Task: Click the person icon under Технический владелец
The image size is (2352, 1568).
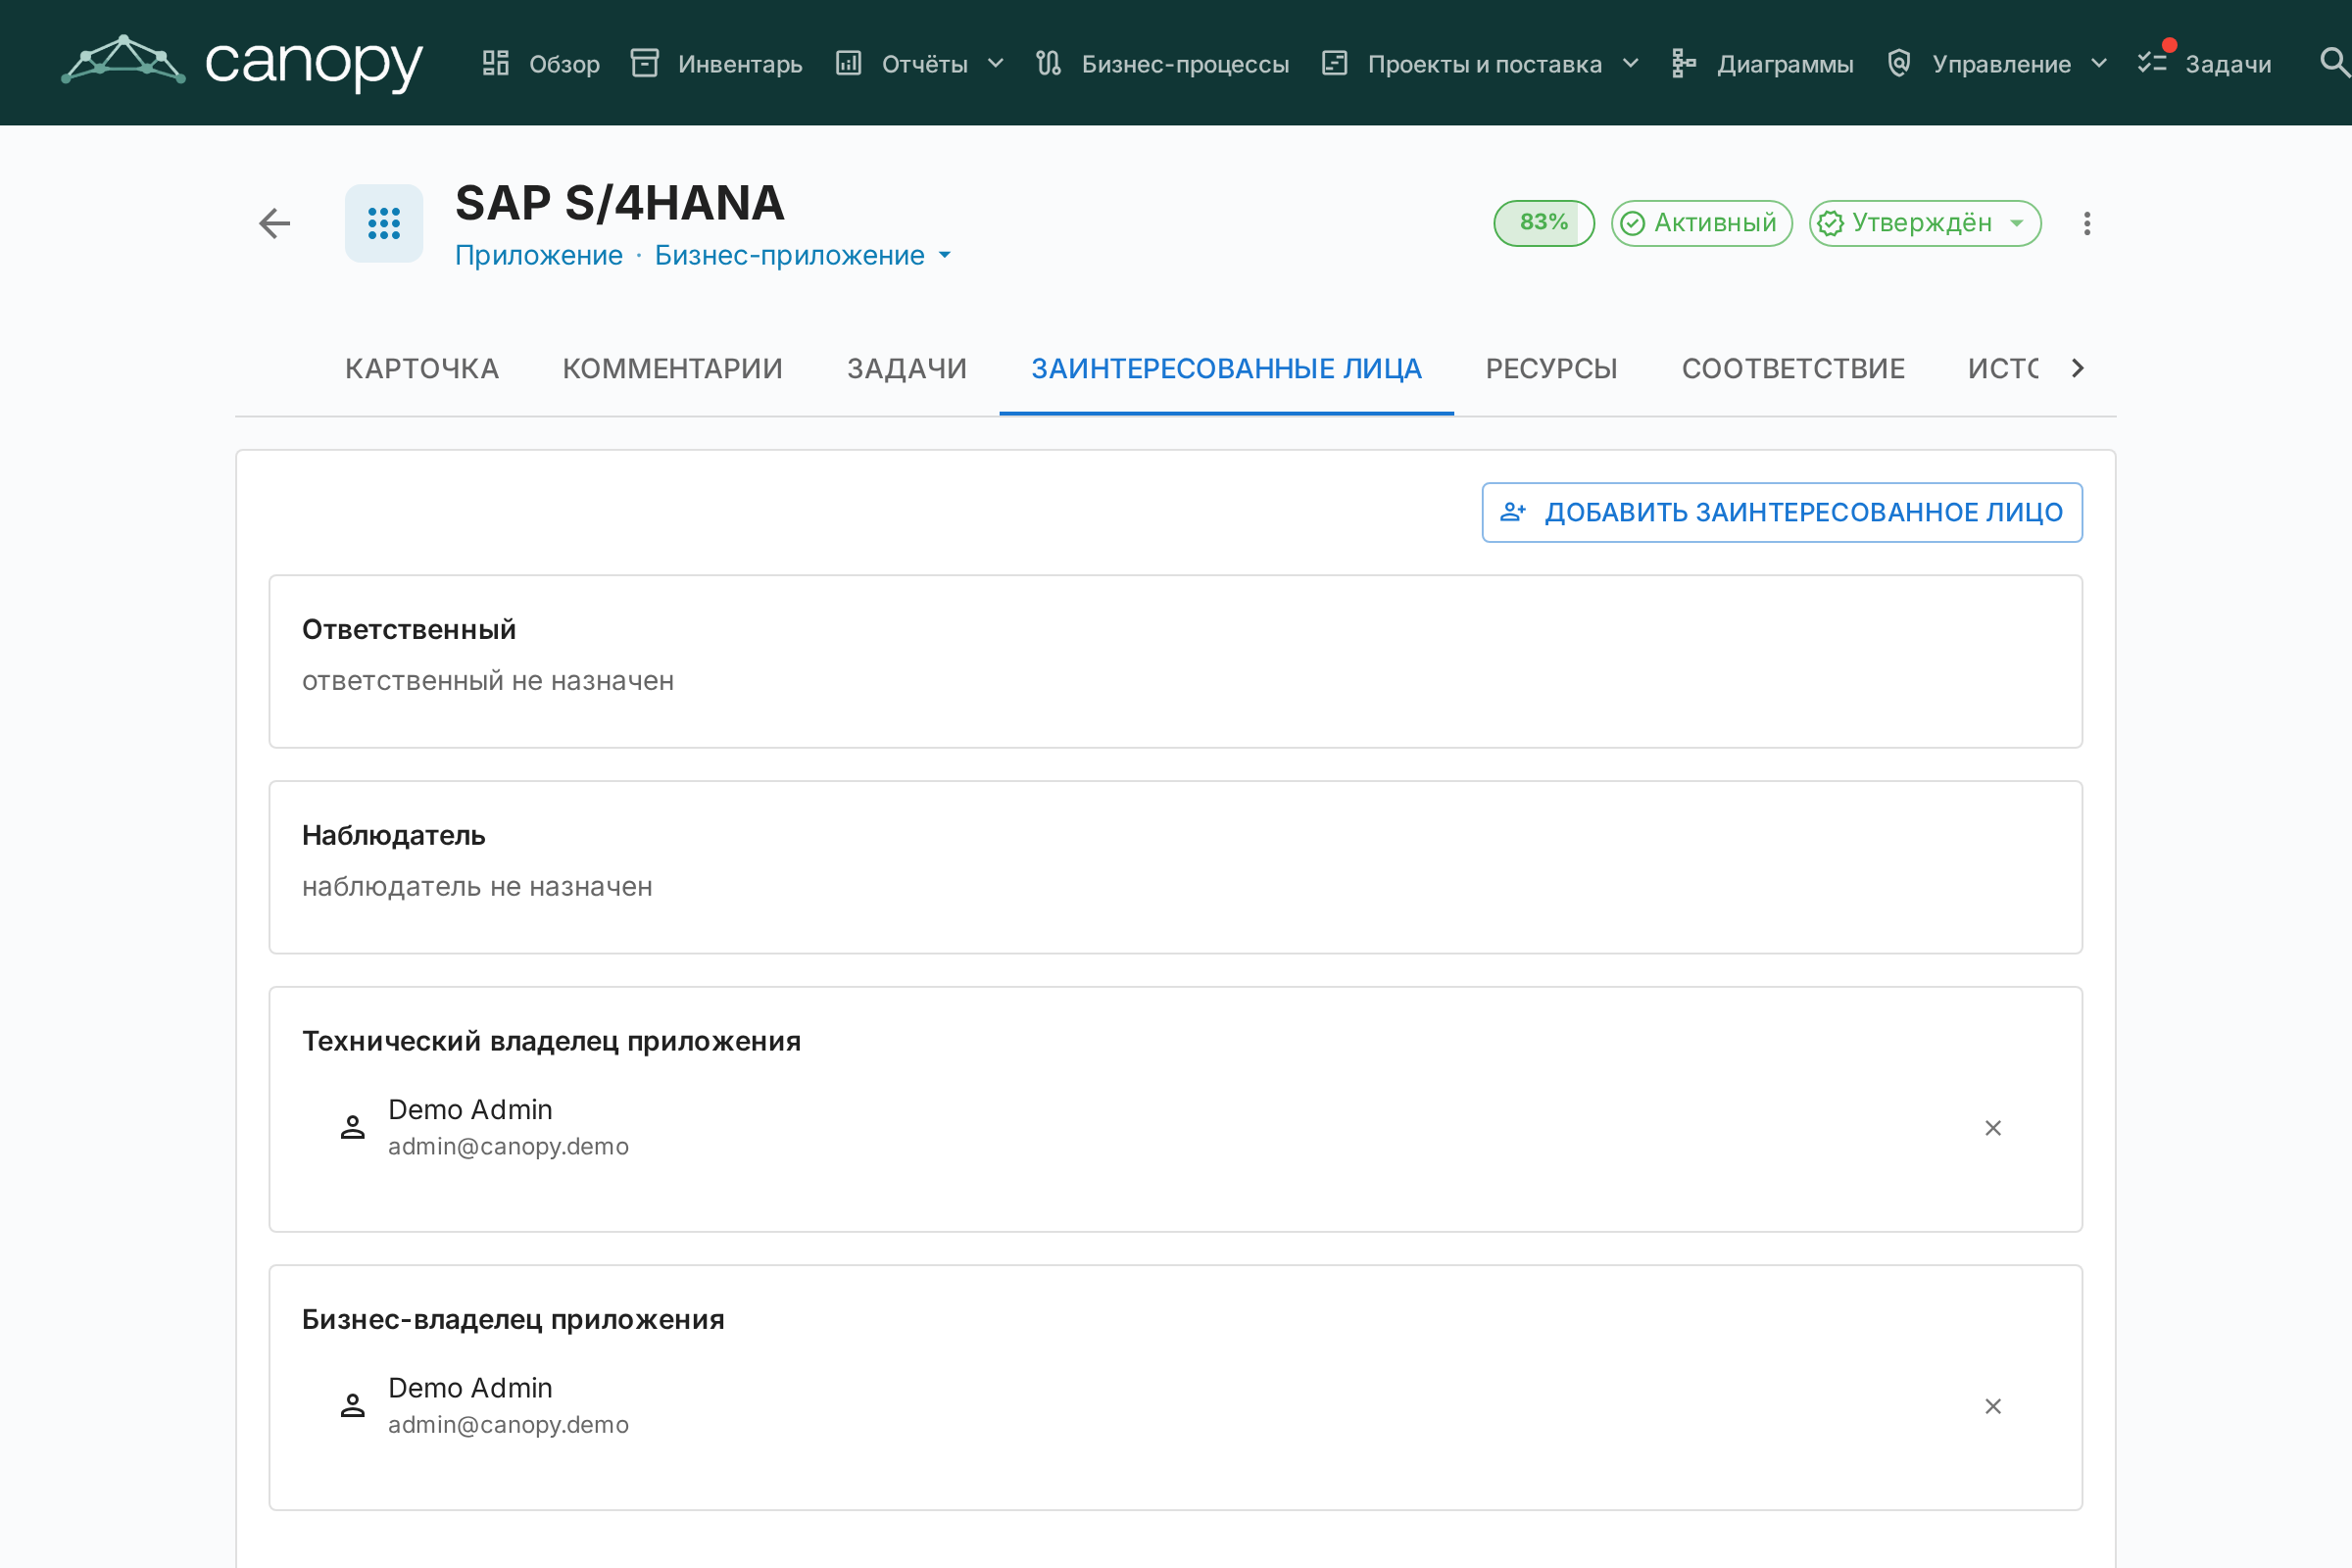Action: coord(352,1127)
